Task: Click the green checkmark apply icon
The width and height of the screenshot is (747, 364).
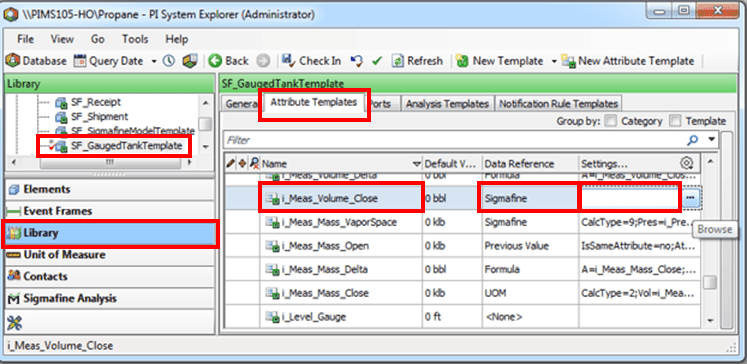Action: (x=377, y=61)
